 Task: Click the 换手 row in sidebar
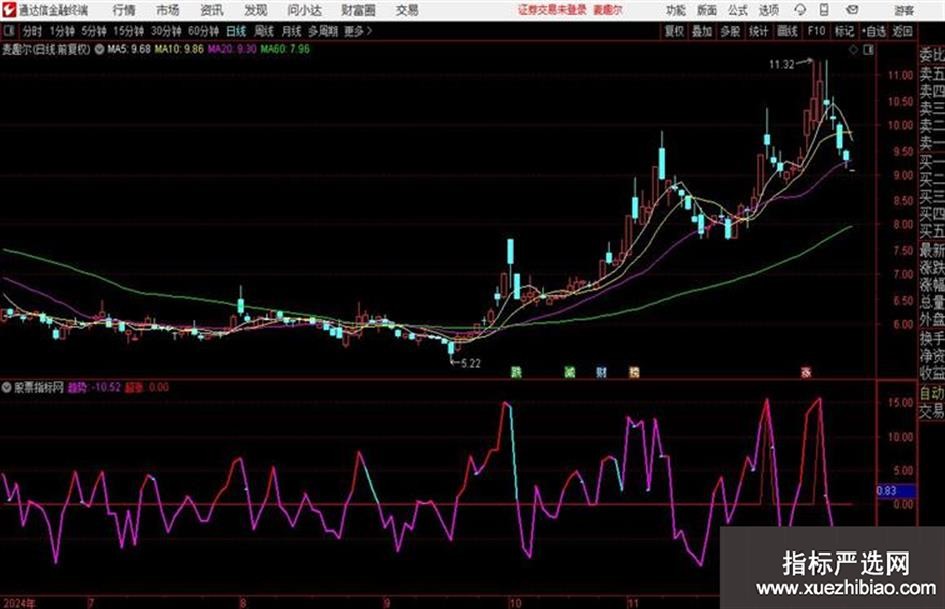click(x=932, y=338)
